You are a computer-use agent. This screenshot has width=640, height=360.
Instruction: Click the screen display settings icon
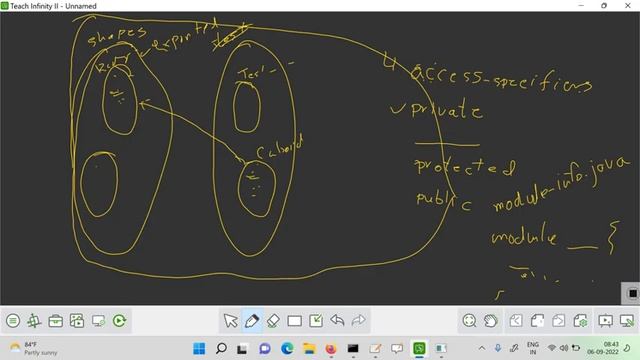[98, 321]
